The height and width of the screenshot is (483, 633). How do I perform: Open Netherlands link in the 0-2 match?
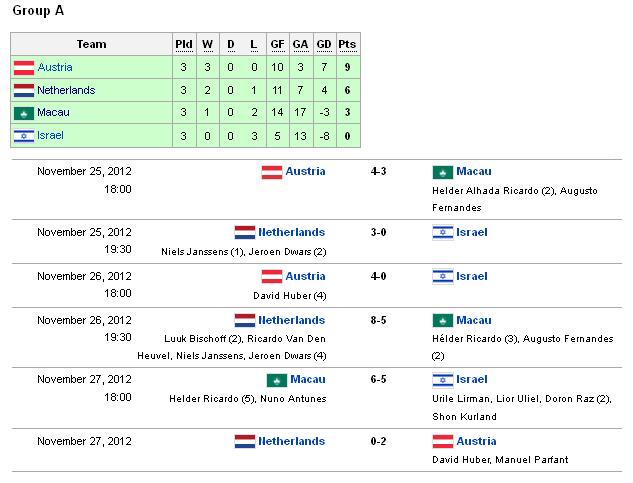pyautogui.click(x=291, y=441)
